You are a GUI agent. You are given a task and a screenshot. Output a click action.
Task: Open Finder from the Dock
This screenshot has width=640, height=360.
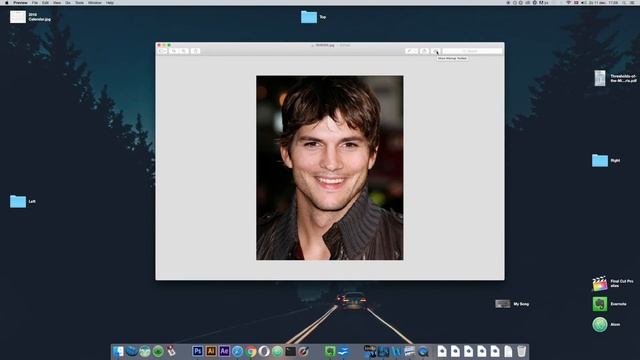(118, 351)
